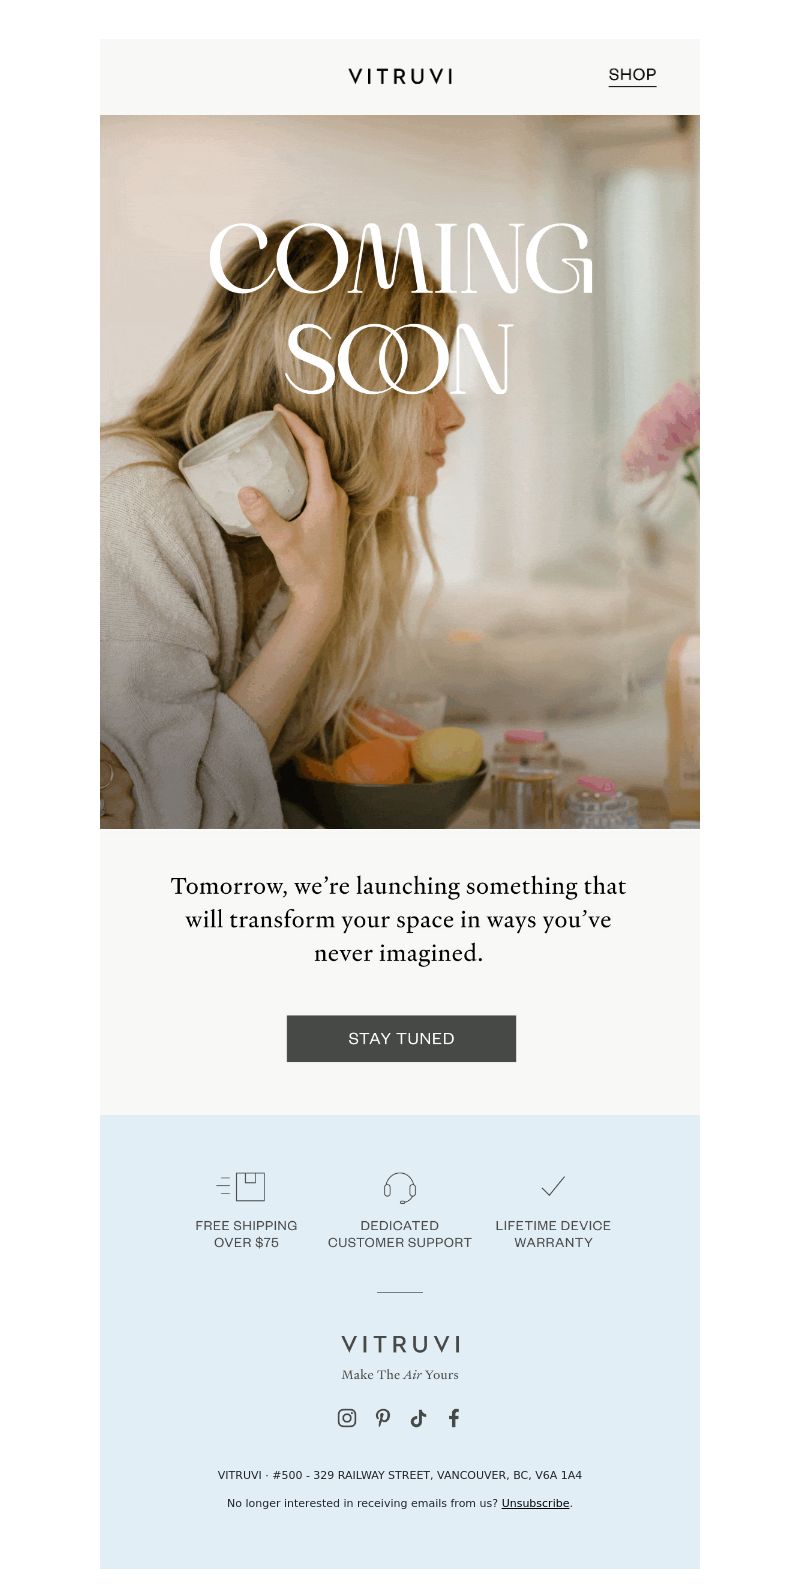
Task: Click the FREE SHIPPING OVER $75 label
Action: (x=246, y=1233)
